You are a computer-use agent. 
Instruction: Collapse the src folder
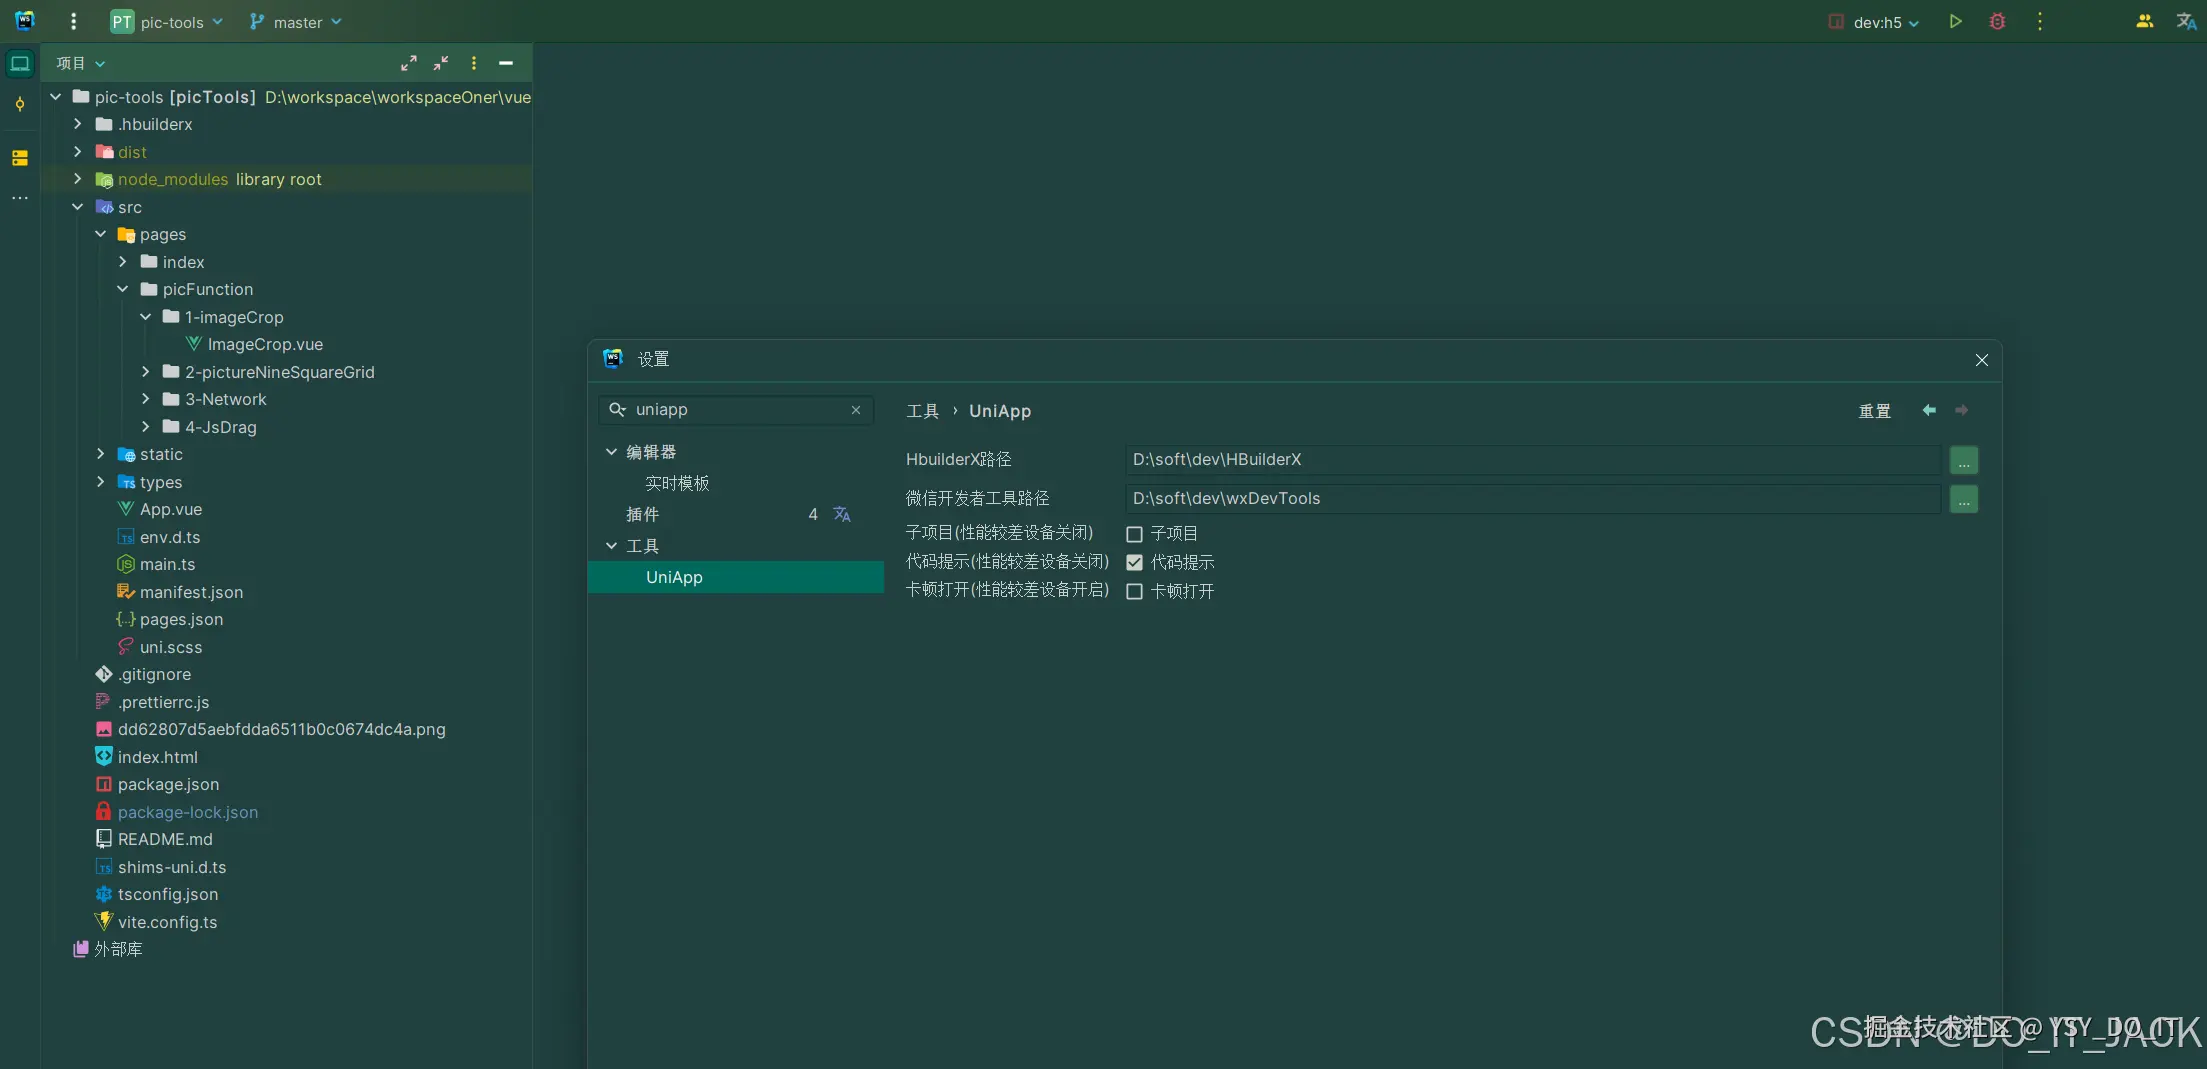[x=77, y=207]
